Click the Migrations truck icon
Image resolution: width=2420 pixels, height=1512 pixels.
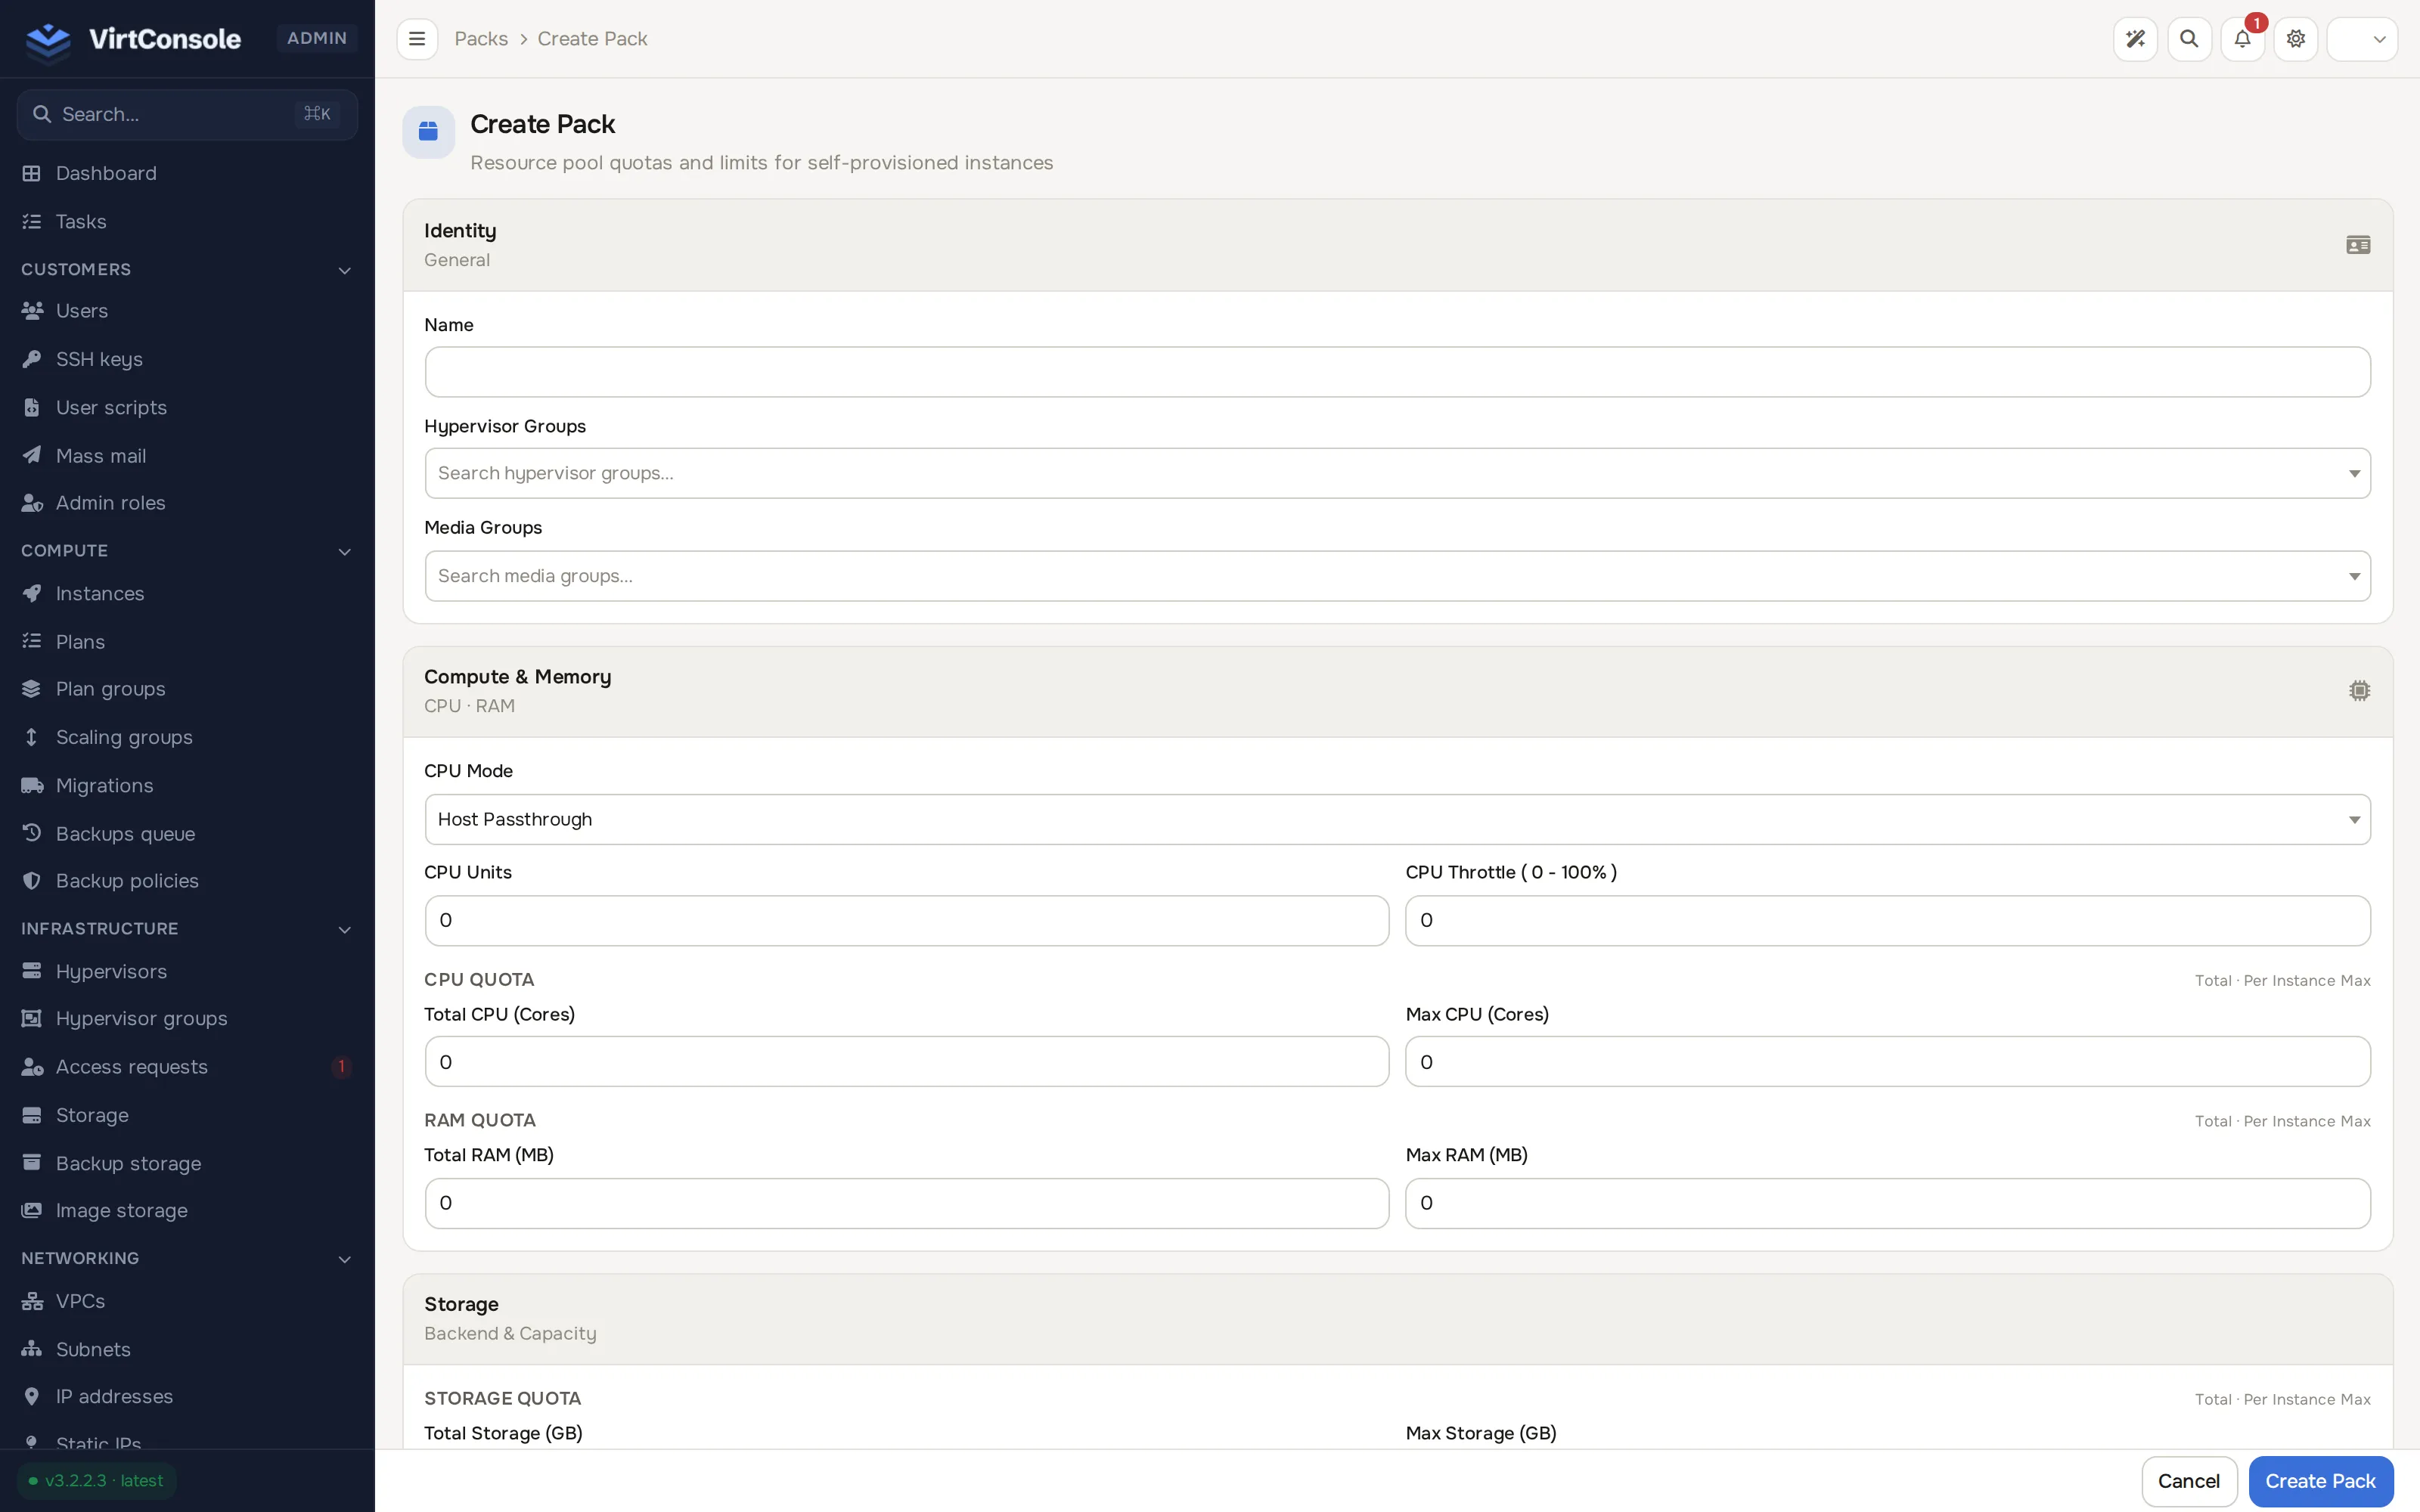click(32, 785)
